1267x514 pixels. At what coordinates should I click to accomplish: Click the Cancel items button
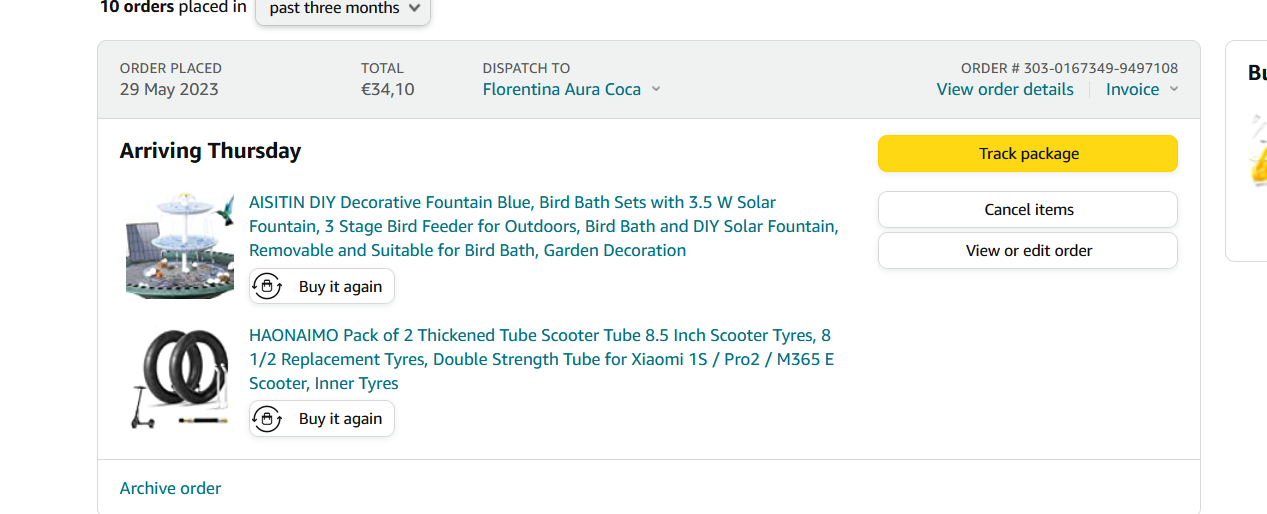pyautogui.click(x=1027, y=210)
